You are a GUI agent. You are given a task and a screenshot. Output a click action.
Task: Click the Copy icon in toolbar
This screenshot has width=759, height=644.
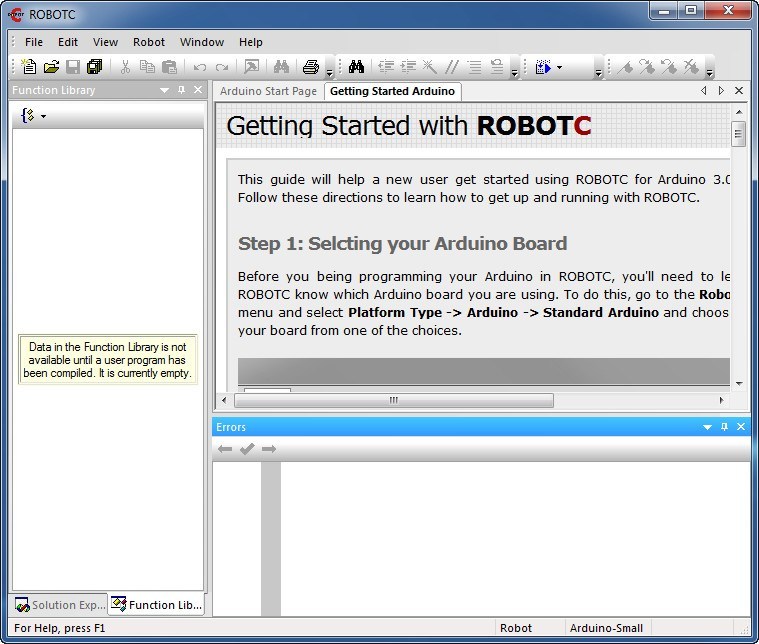click(147, 67)
